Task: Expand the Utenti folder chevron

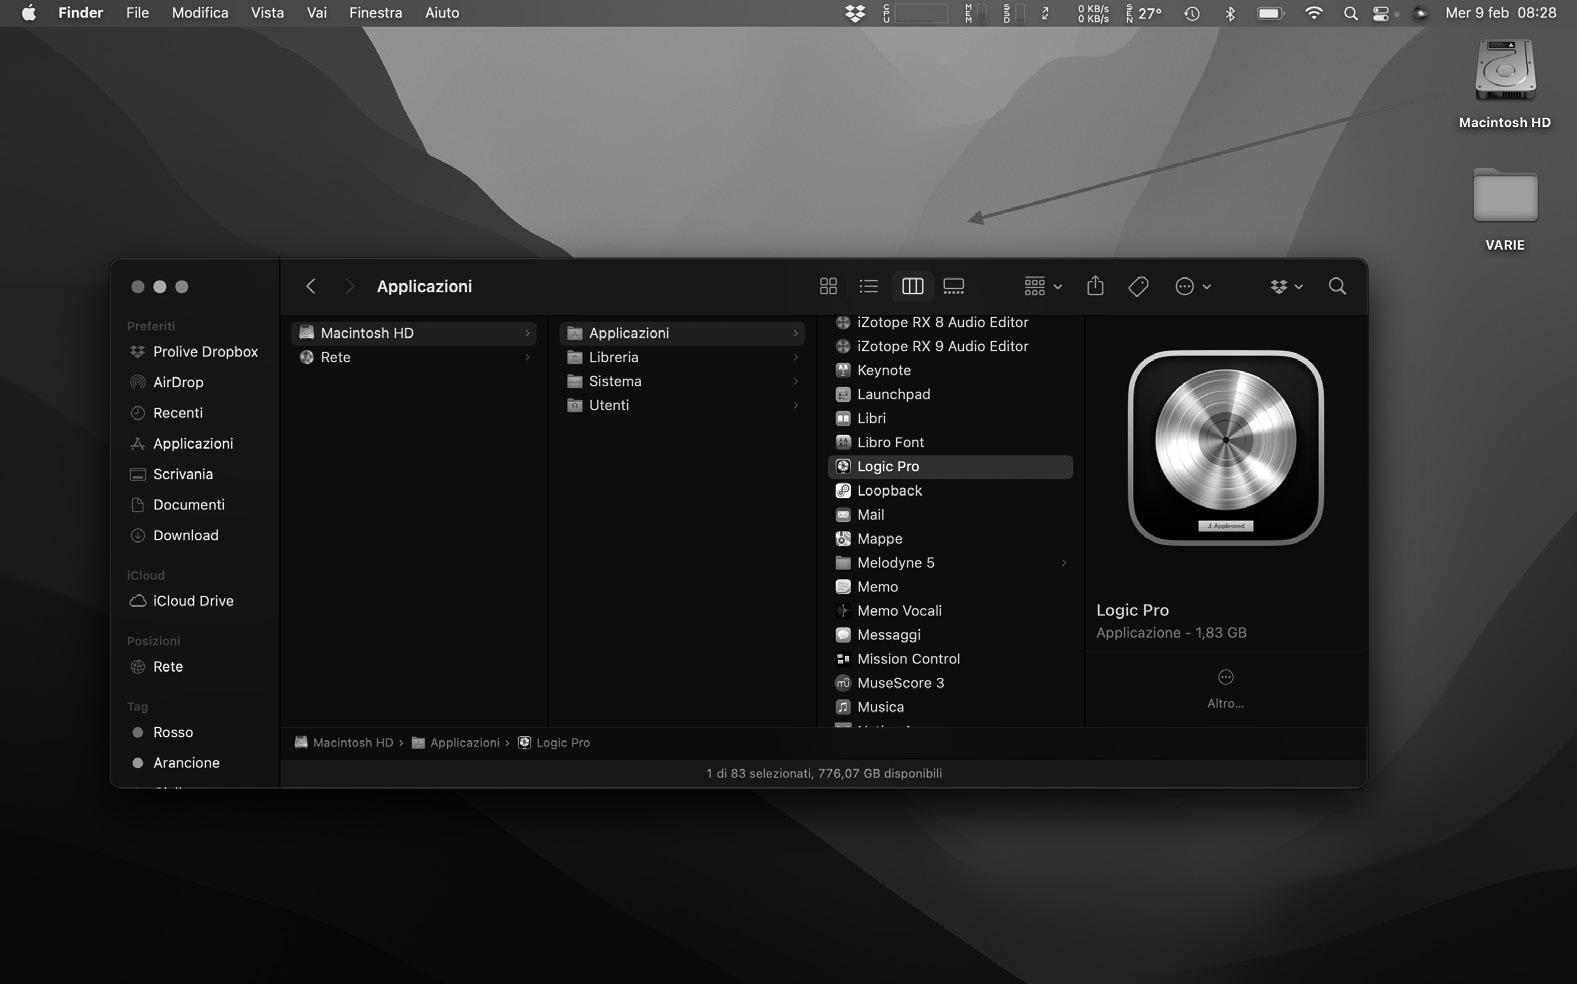Action: 795,405
